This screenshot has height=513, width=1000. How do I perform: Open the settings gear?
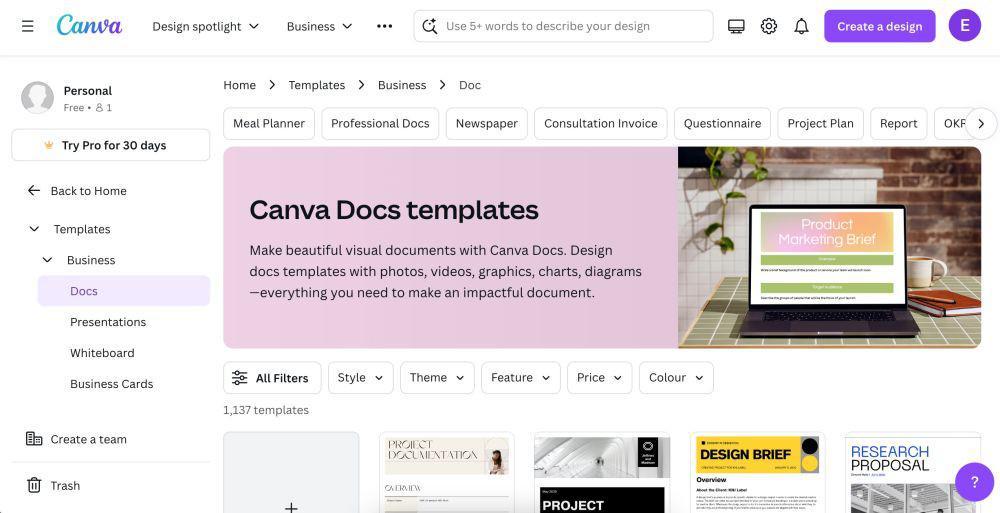[769, 26]
